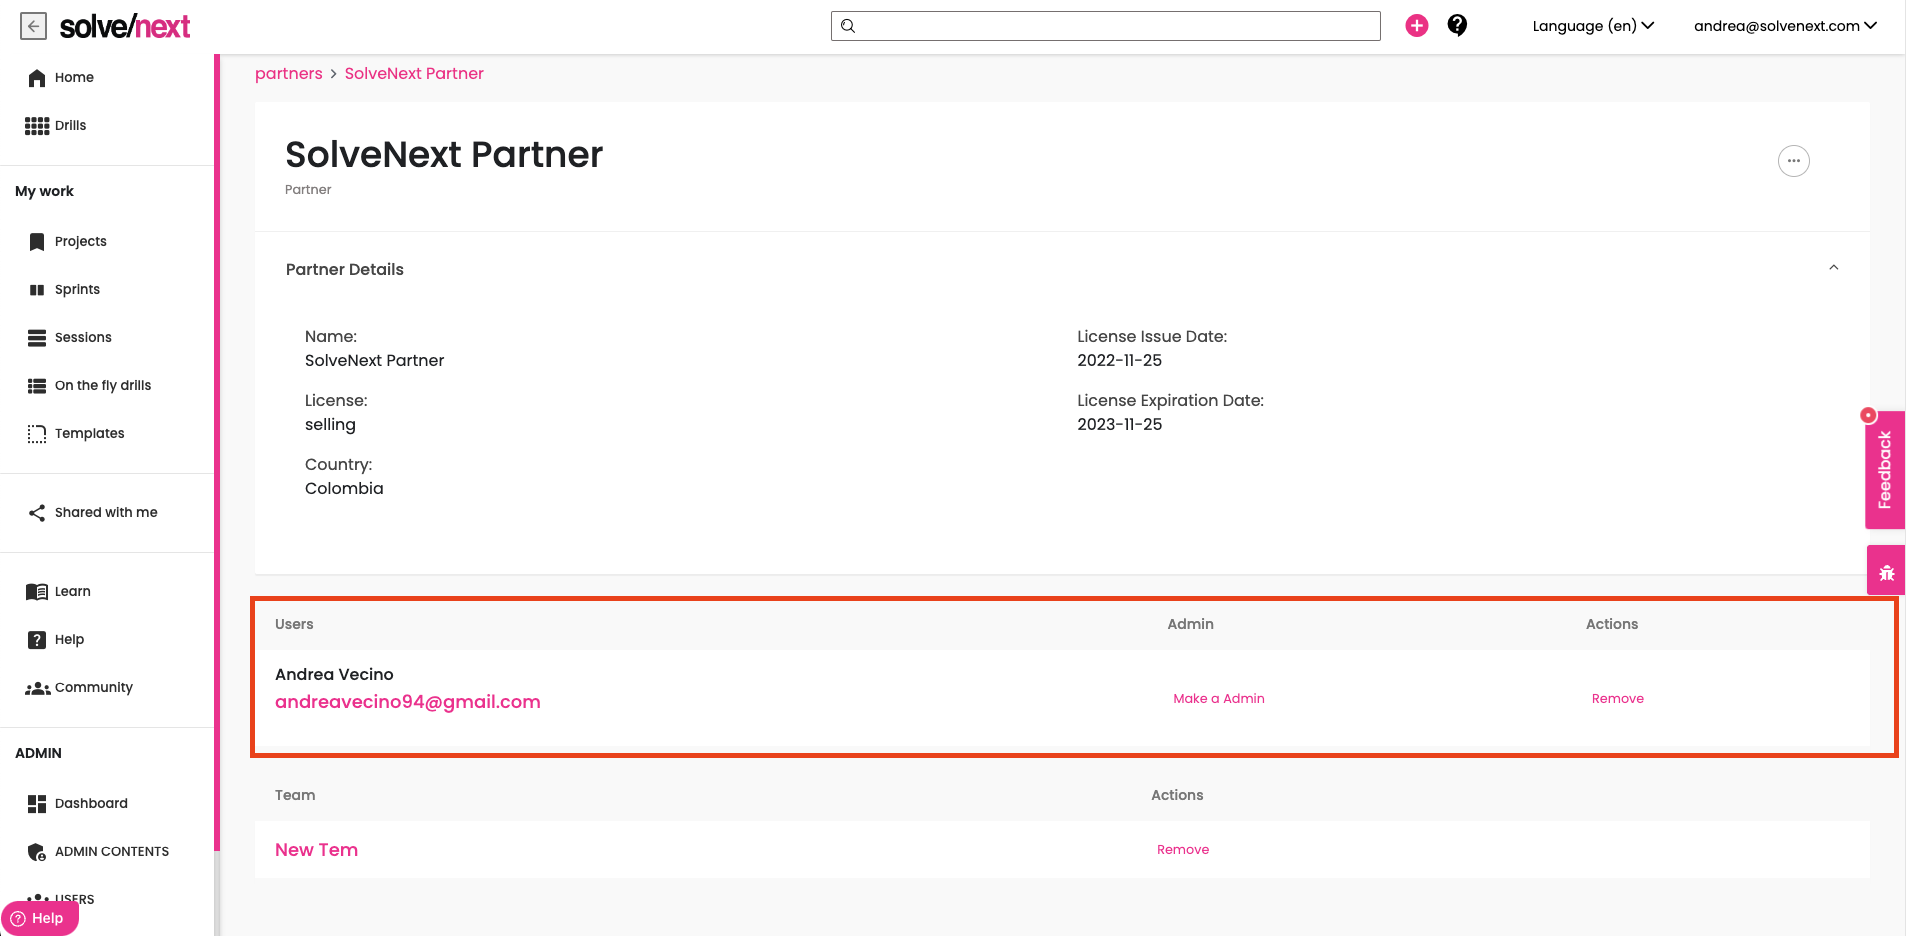
Task: Click the Home house icon
Action: pos(37,78)
